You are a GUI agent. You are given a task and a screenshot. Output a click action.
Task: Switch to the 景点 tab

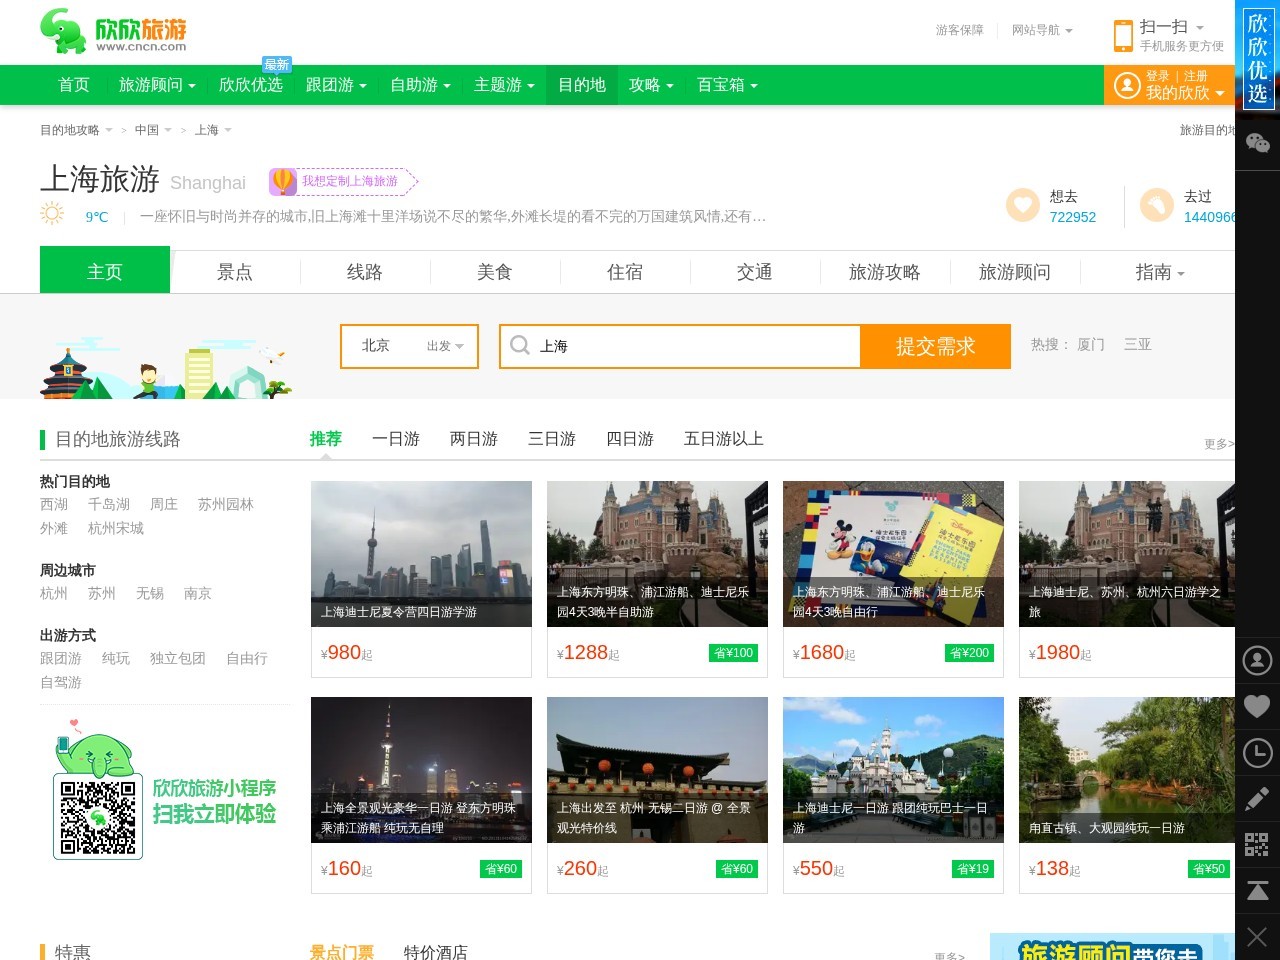click(235, 271)
